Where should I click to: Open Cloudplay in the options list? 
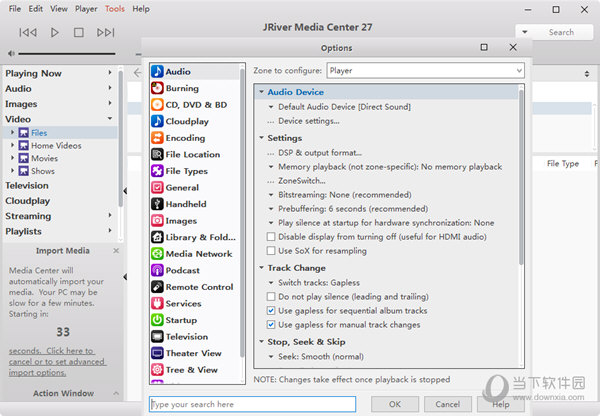tap(195, 121)
